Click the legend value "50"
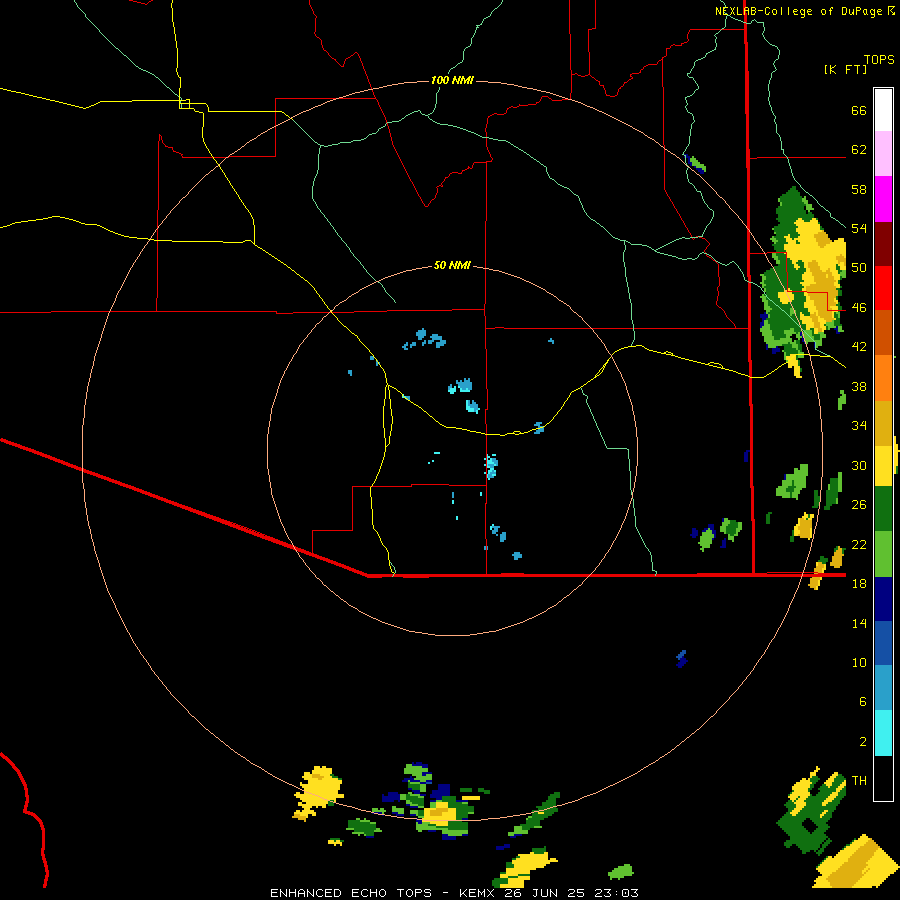900x900 pixels. [x=859, y=268]
